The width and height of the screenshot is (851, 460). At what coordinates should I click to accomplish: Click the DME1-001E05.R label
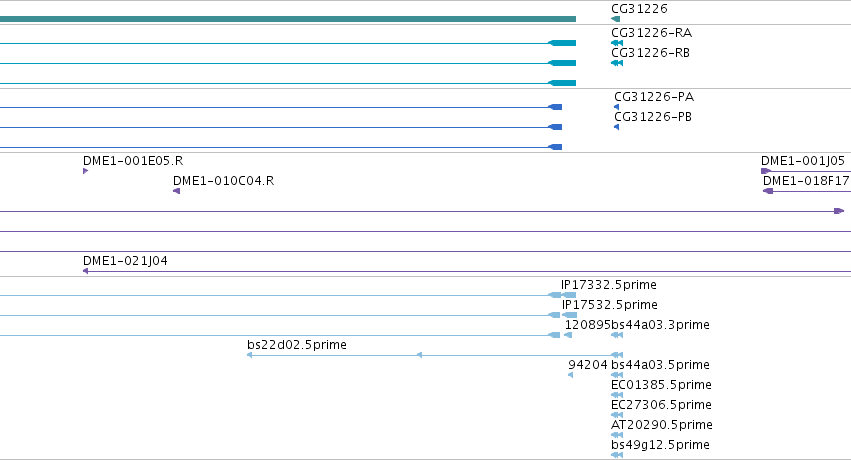[x=133, y=161]
